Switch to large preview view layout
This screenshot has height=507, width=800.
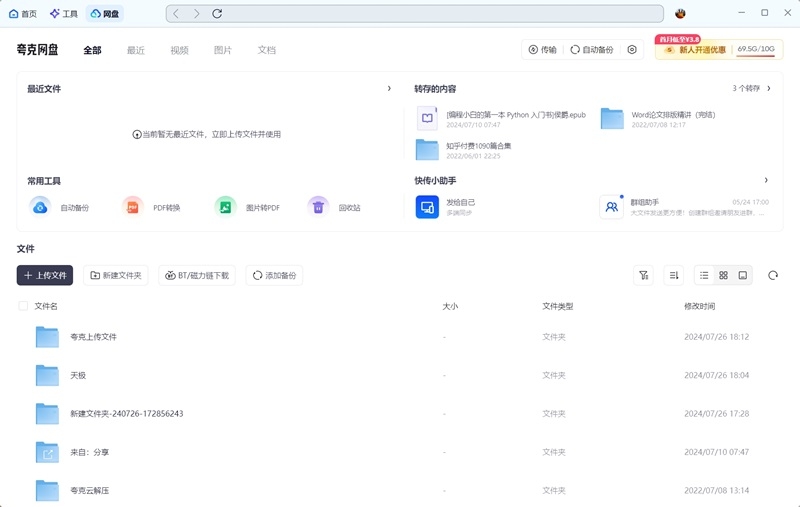point(743,275)
